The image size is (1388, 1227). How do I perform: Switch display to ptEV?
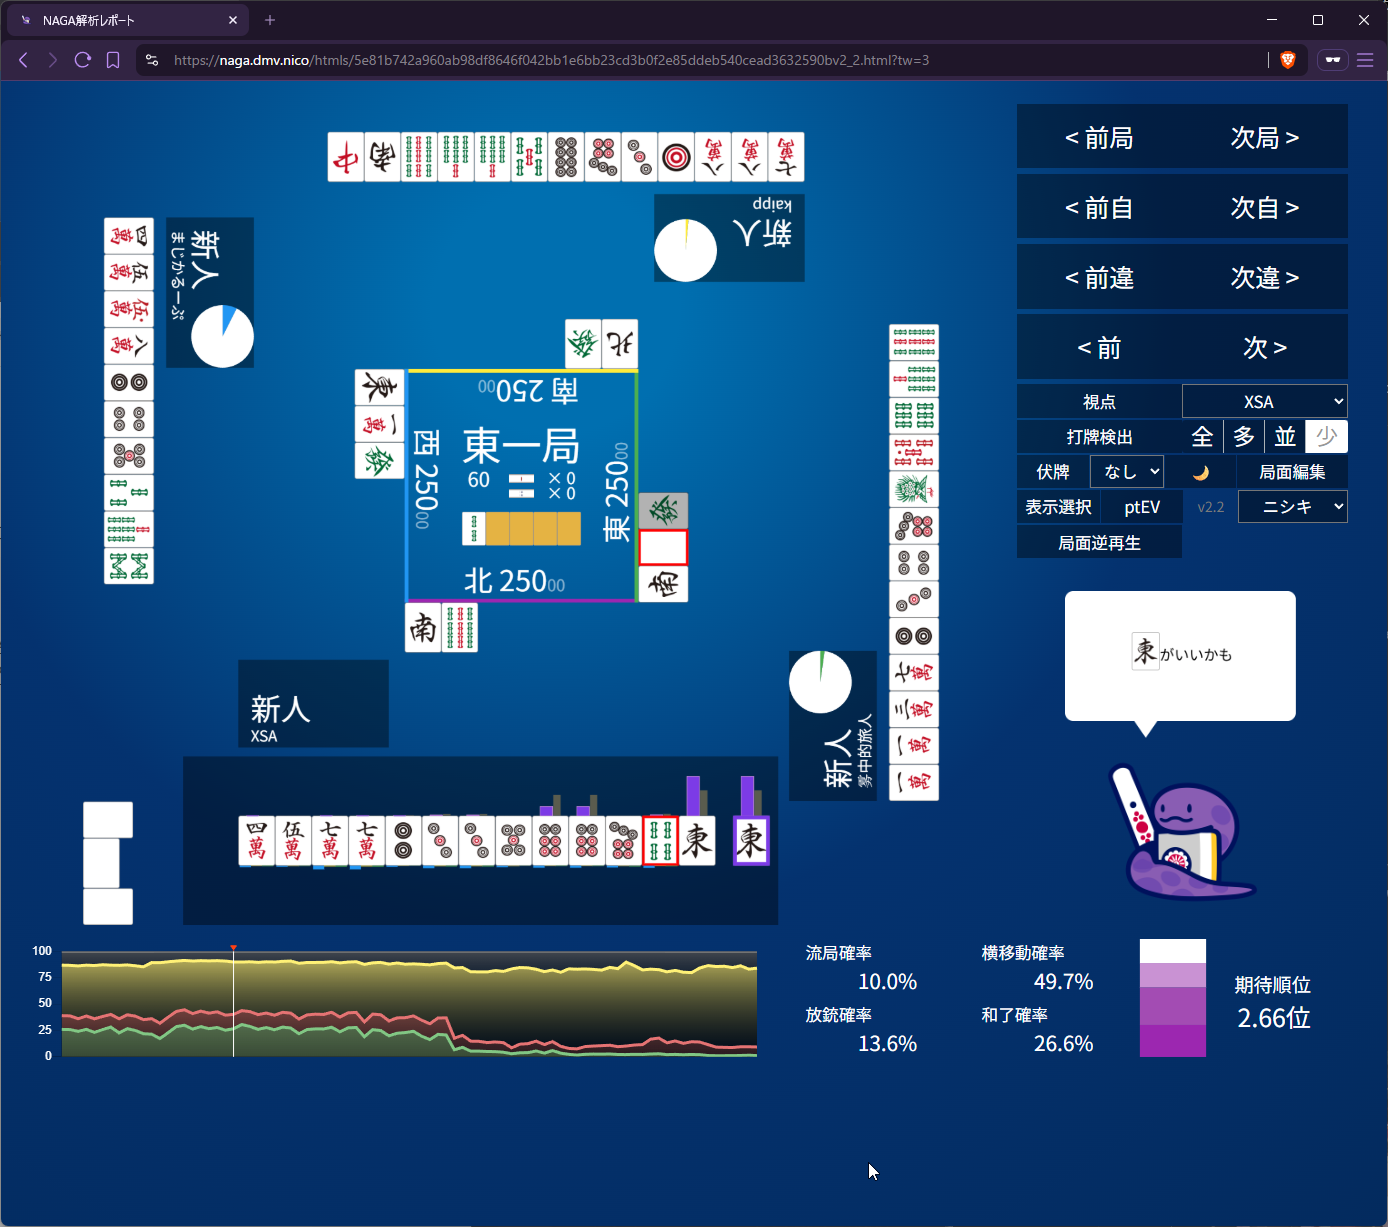pyautogui.click(x=1141, y=507)
